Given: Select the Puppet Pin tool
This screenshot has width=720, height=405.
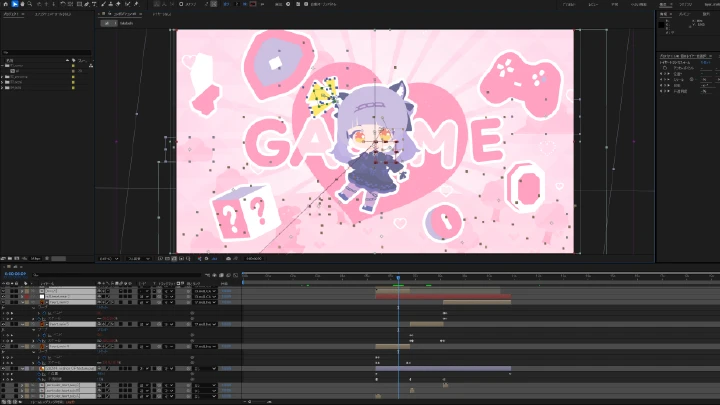Looking at the screenshot, I should [x=136, y=4].
